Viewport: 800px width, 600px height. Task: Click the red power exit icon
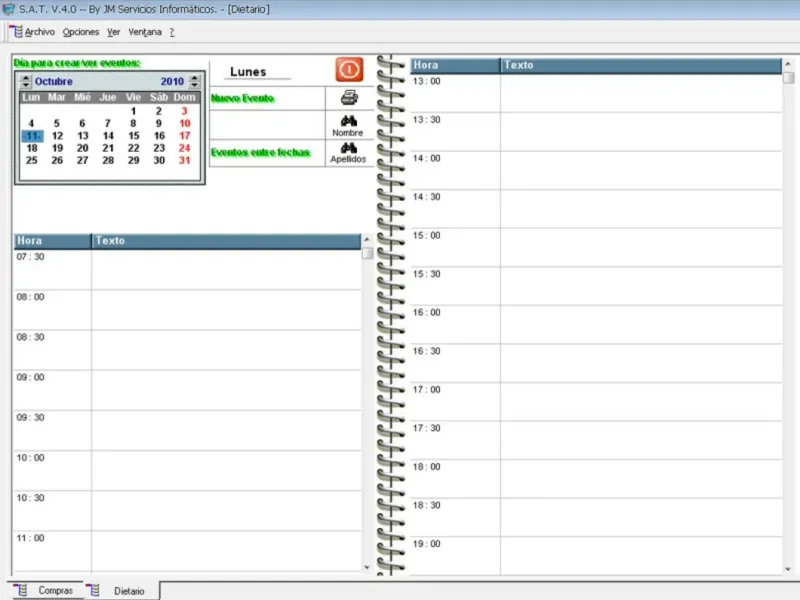[349, 69]
